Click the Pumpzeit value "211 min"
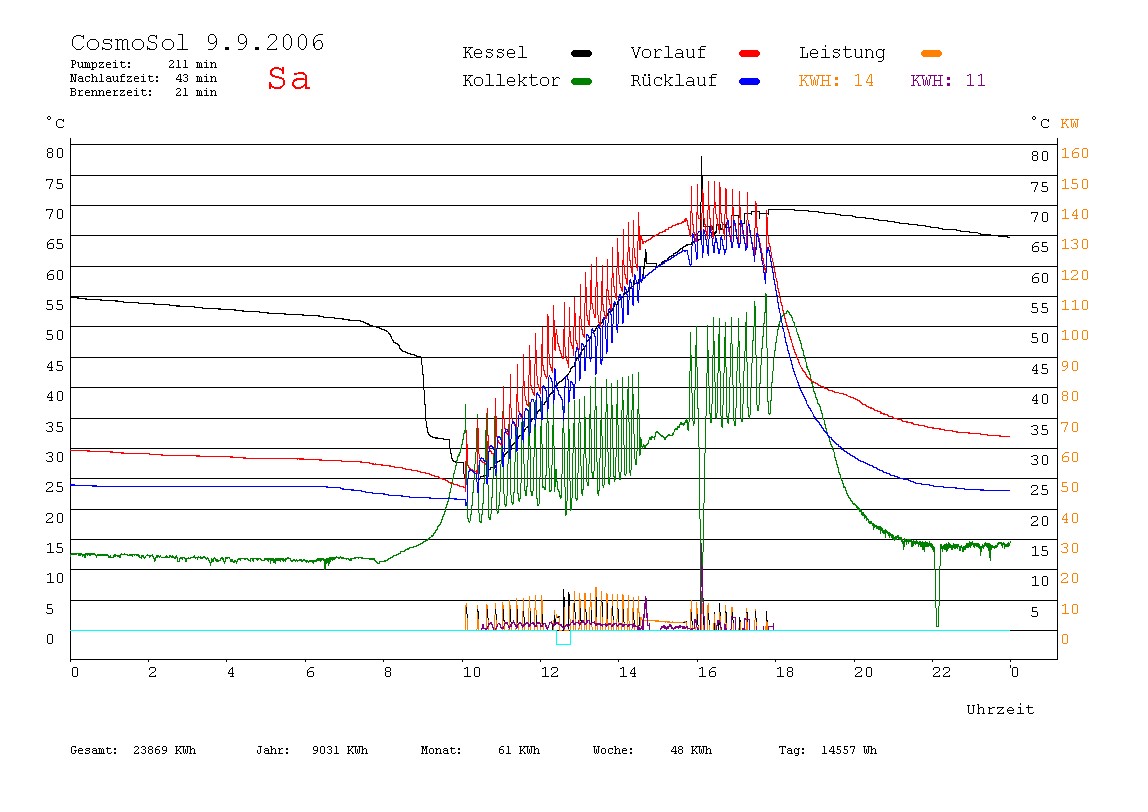Screen dimensions: 1148x812 pyautogui.click(x=193, y=64)
